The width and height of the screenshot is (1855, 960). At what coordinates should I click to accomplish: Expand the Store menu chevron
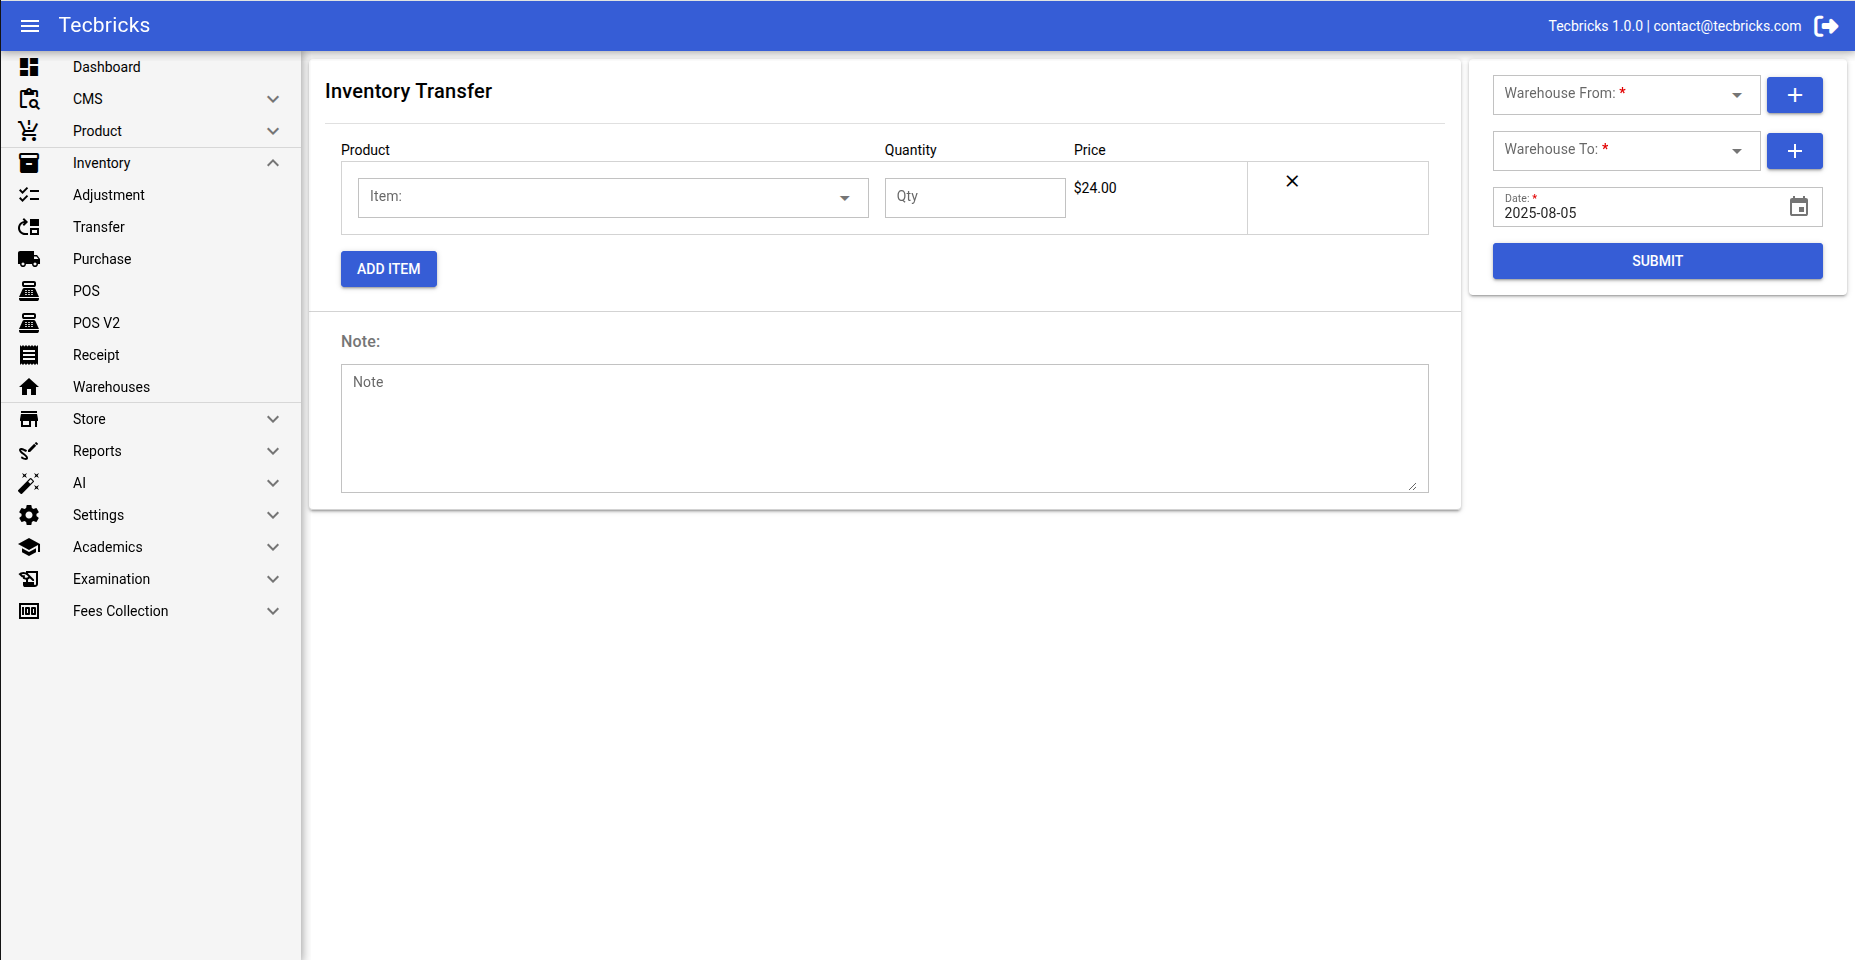273,419
